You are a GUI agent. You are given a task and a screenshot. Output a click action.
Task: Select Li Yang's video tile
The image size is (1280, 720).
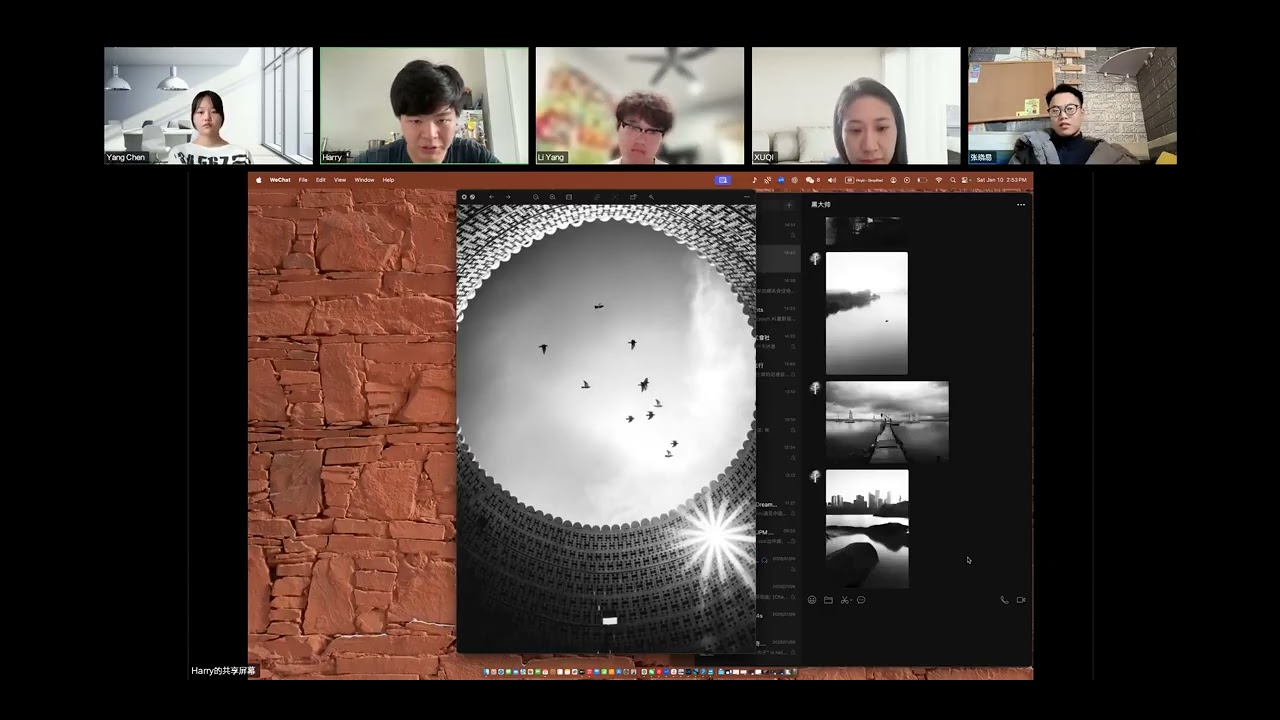pyautogui.click(x=640, y=105)
